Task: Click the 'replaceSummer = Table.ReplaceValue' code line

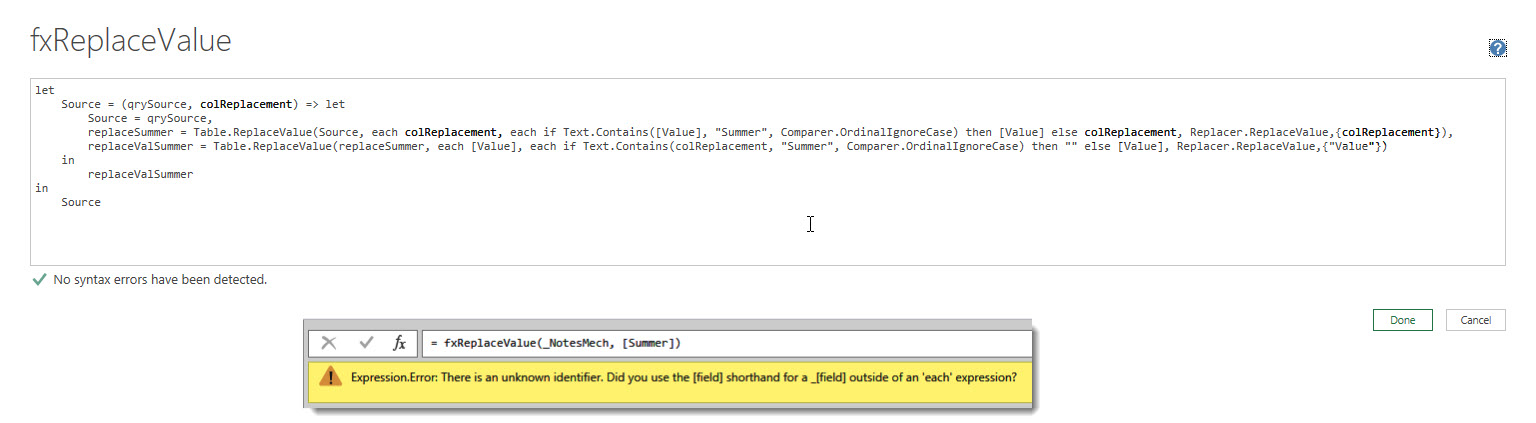Action: 770,132
